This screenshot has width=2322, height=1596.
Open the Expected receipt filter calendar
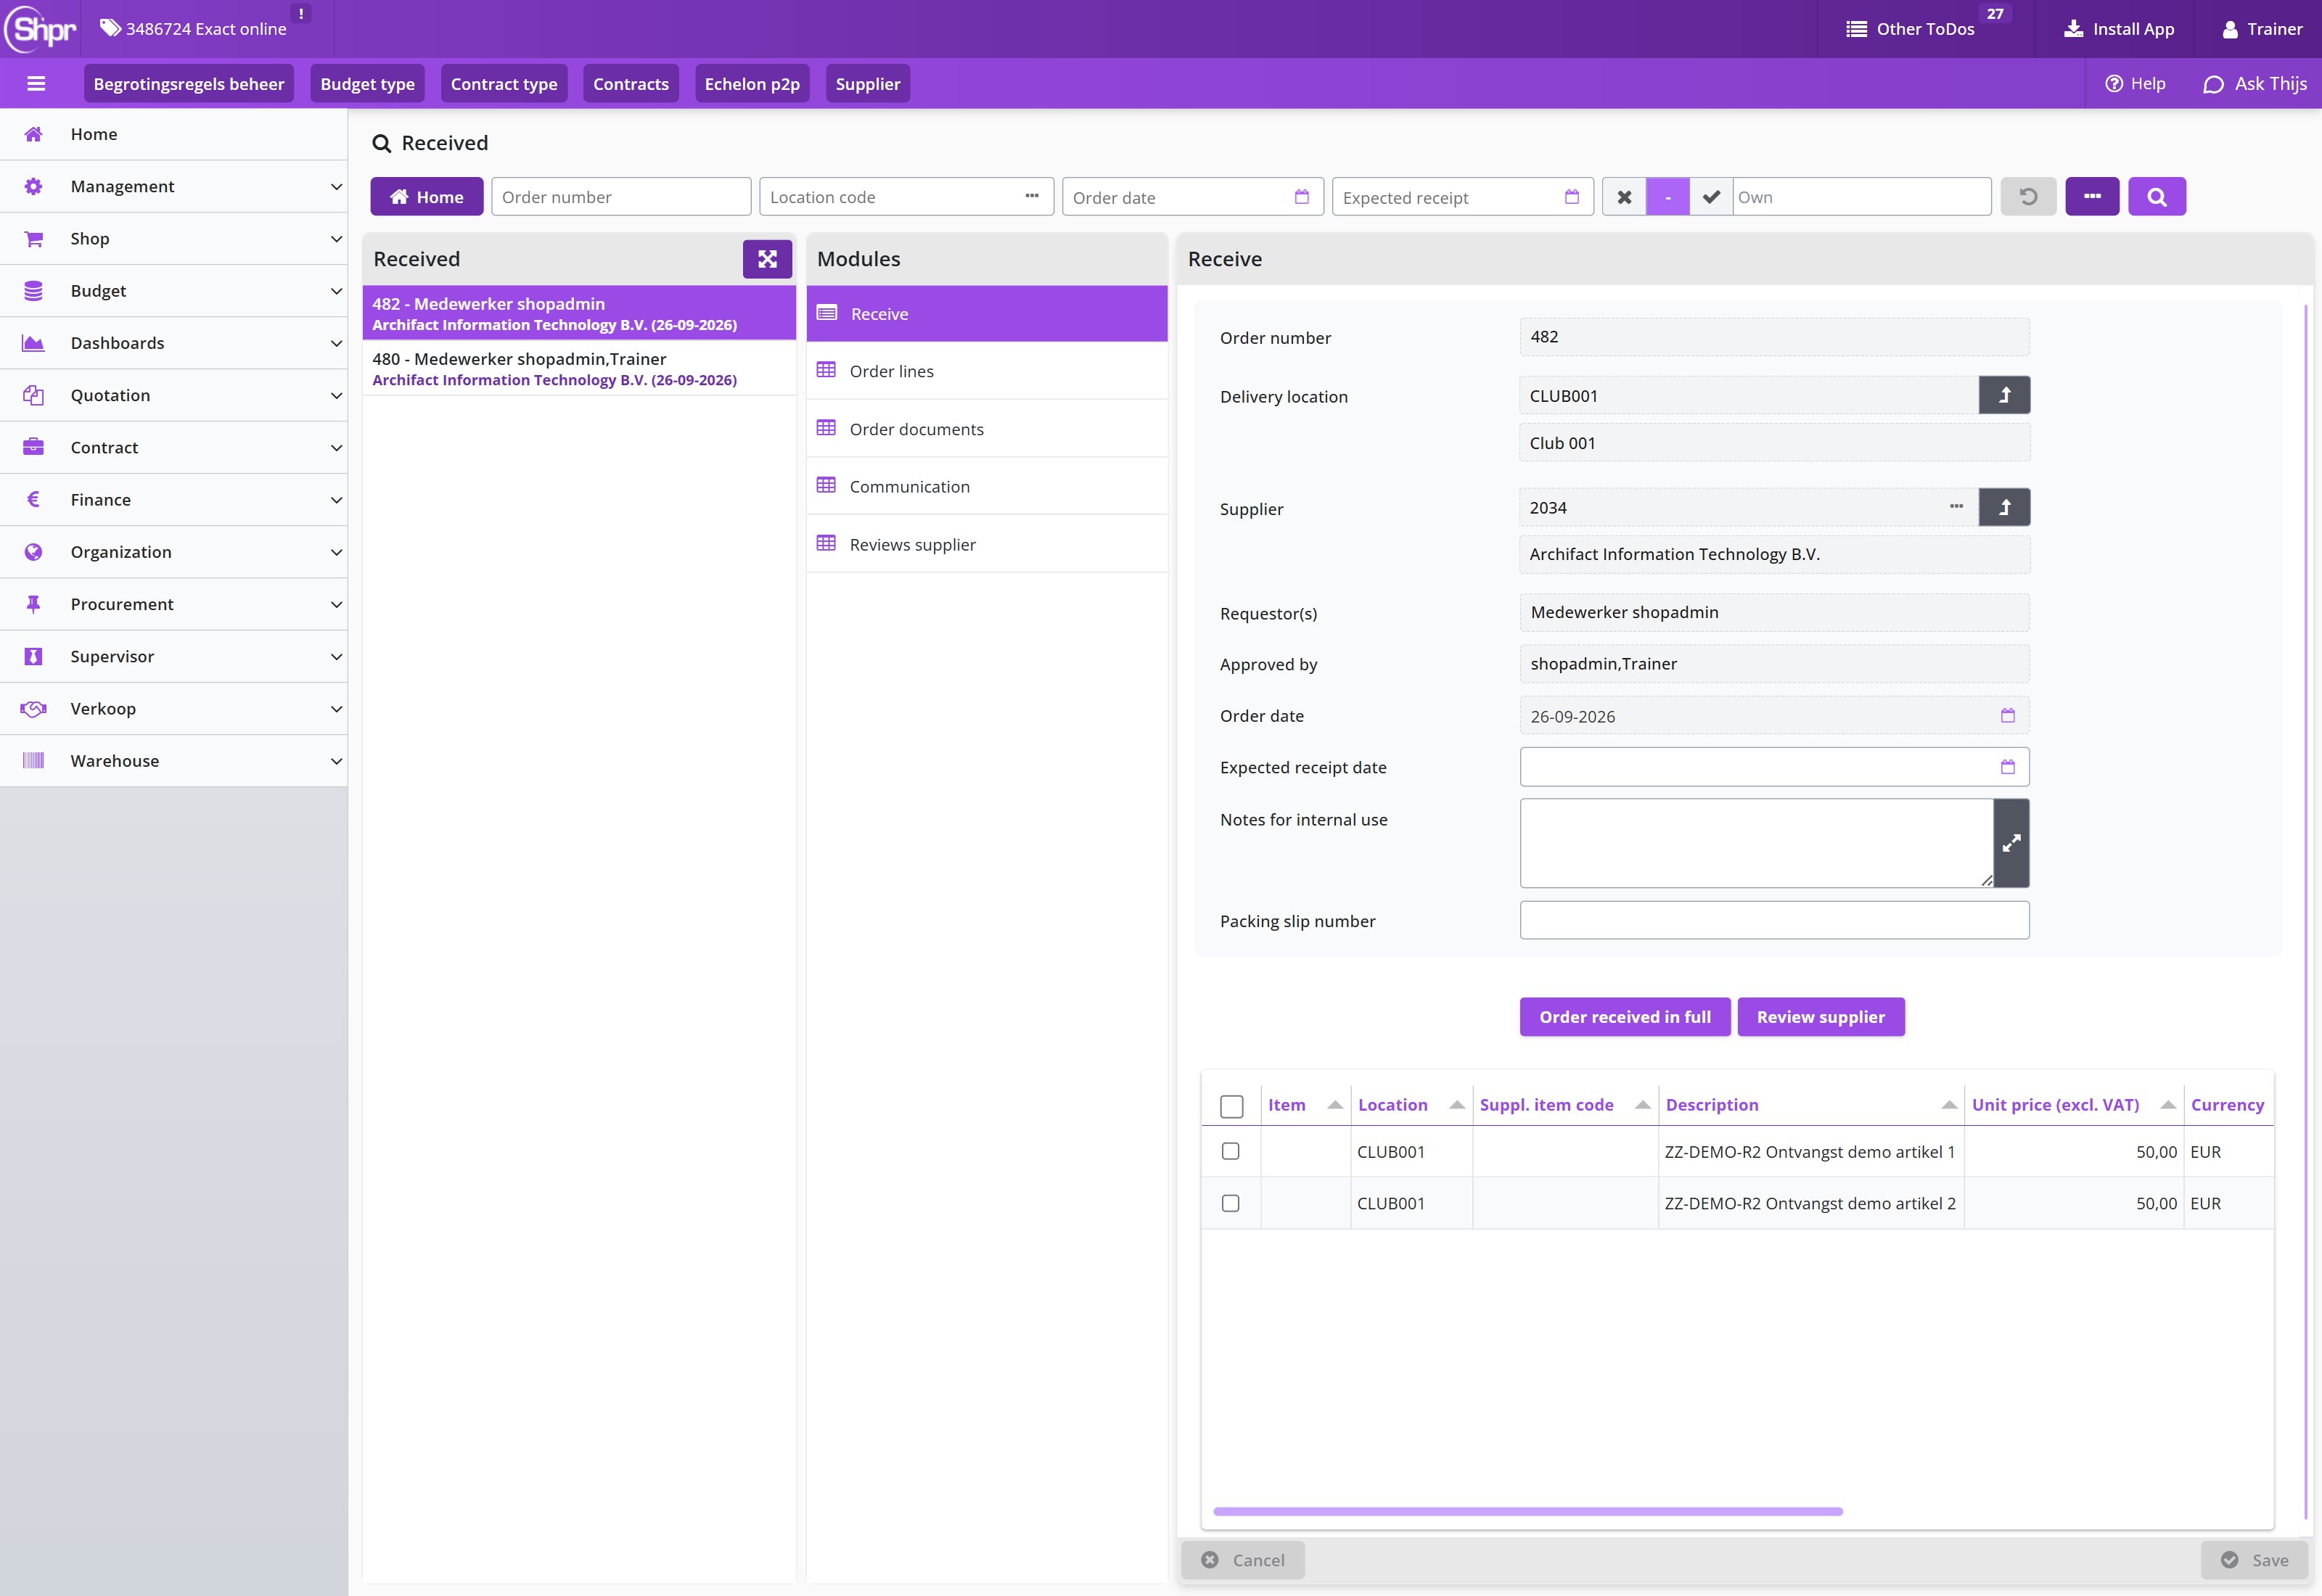pos(1571,197)
